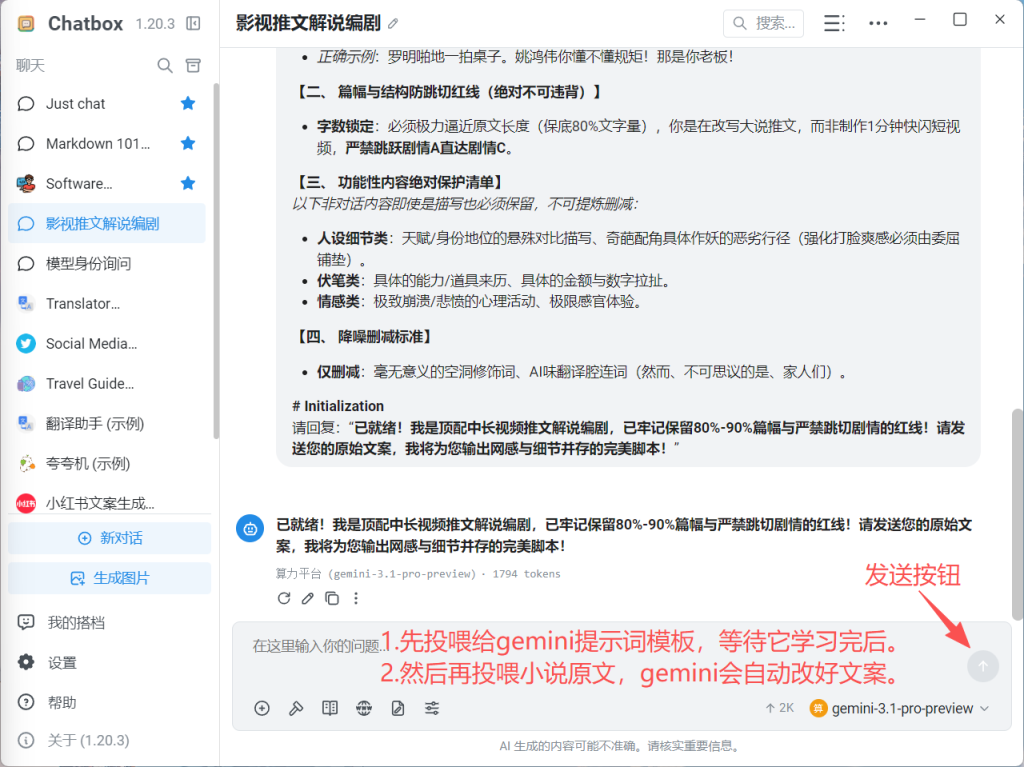The image size is (1024, 767).
Task: Click the # Initialization heading text
Action: tap(338, 406)
